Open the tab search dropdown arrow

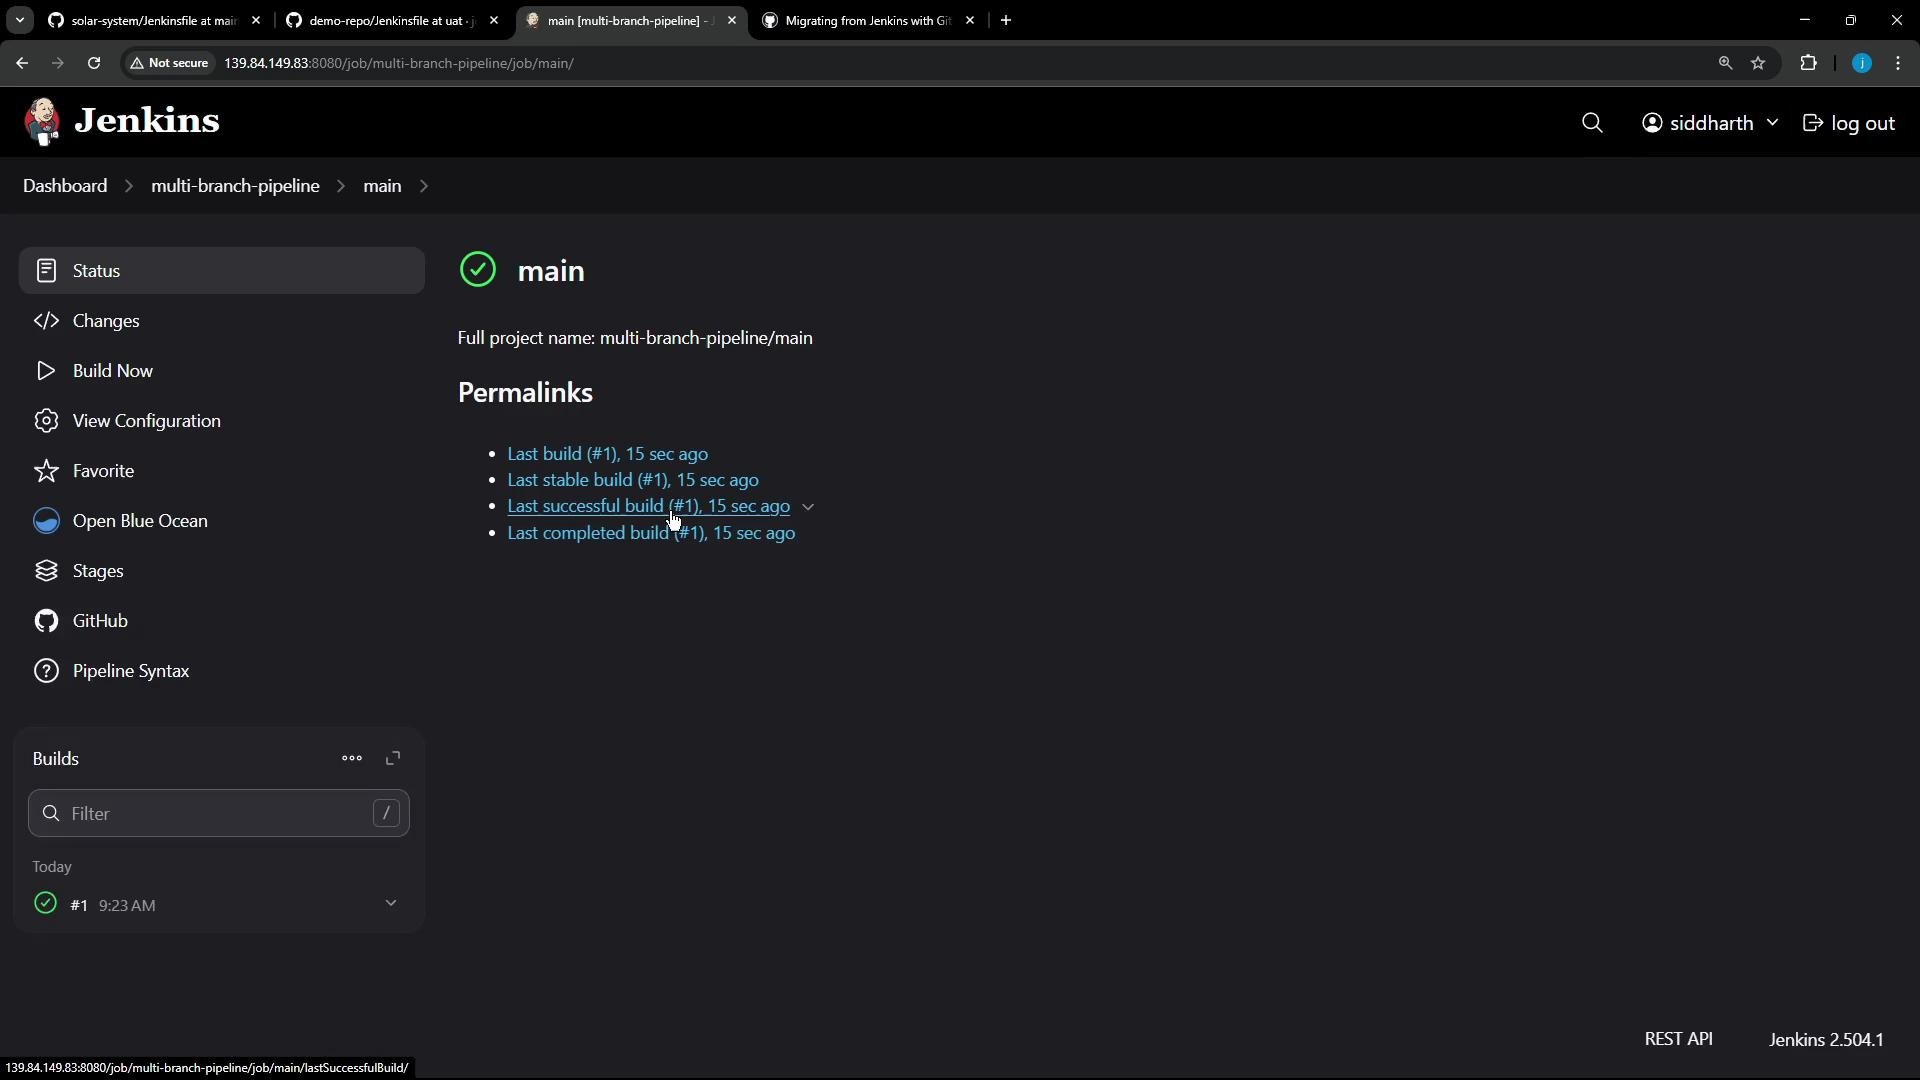pyautogui.click(x=19, y=20)
